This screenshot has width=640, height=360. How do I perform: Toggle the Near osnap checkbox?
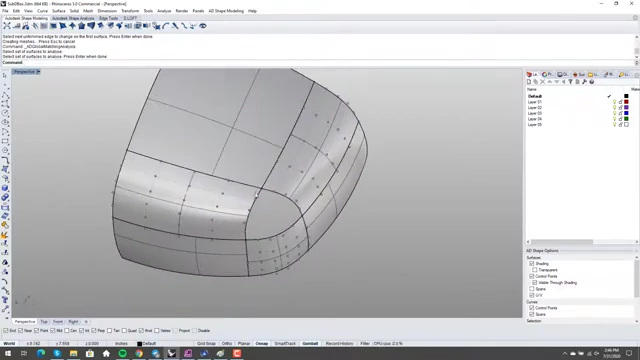click(x=20, y=331)
